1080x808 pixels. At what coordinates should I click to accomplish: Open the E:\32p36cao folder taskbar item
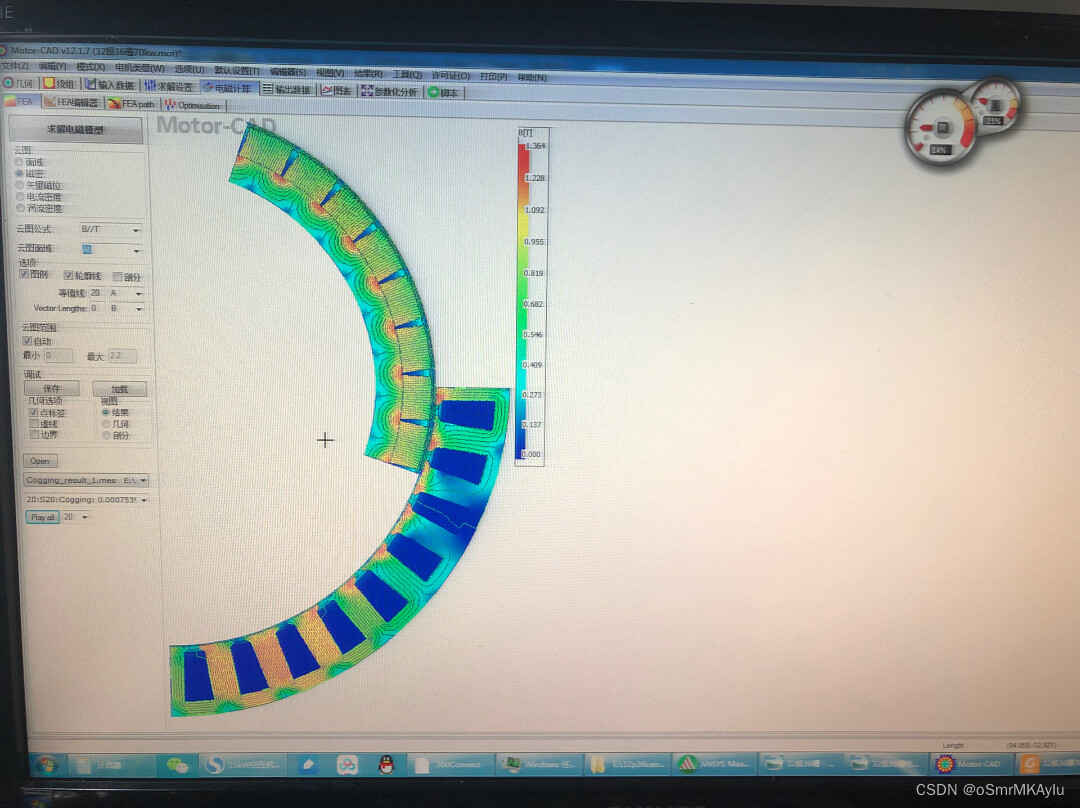(x=628, y=764)
